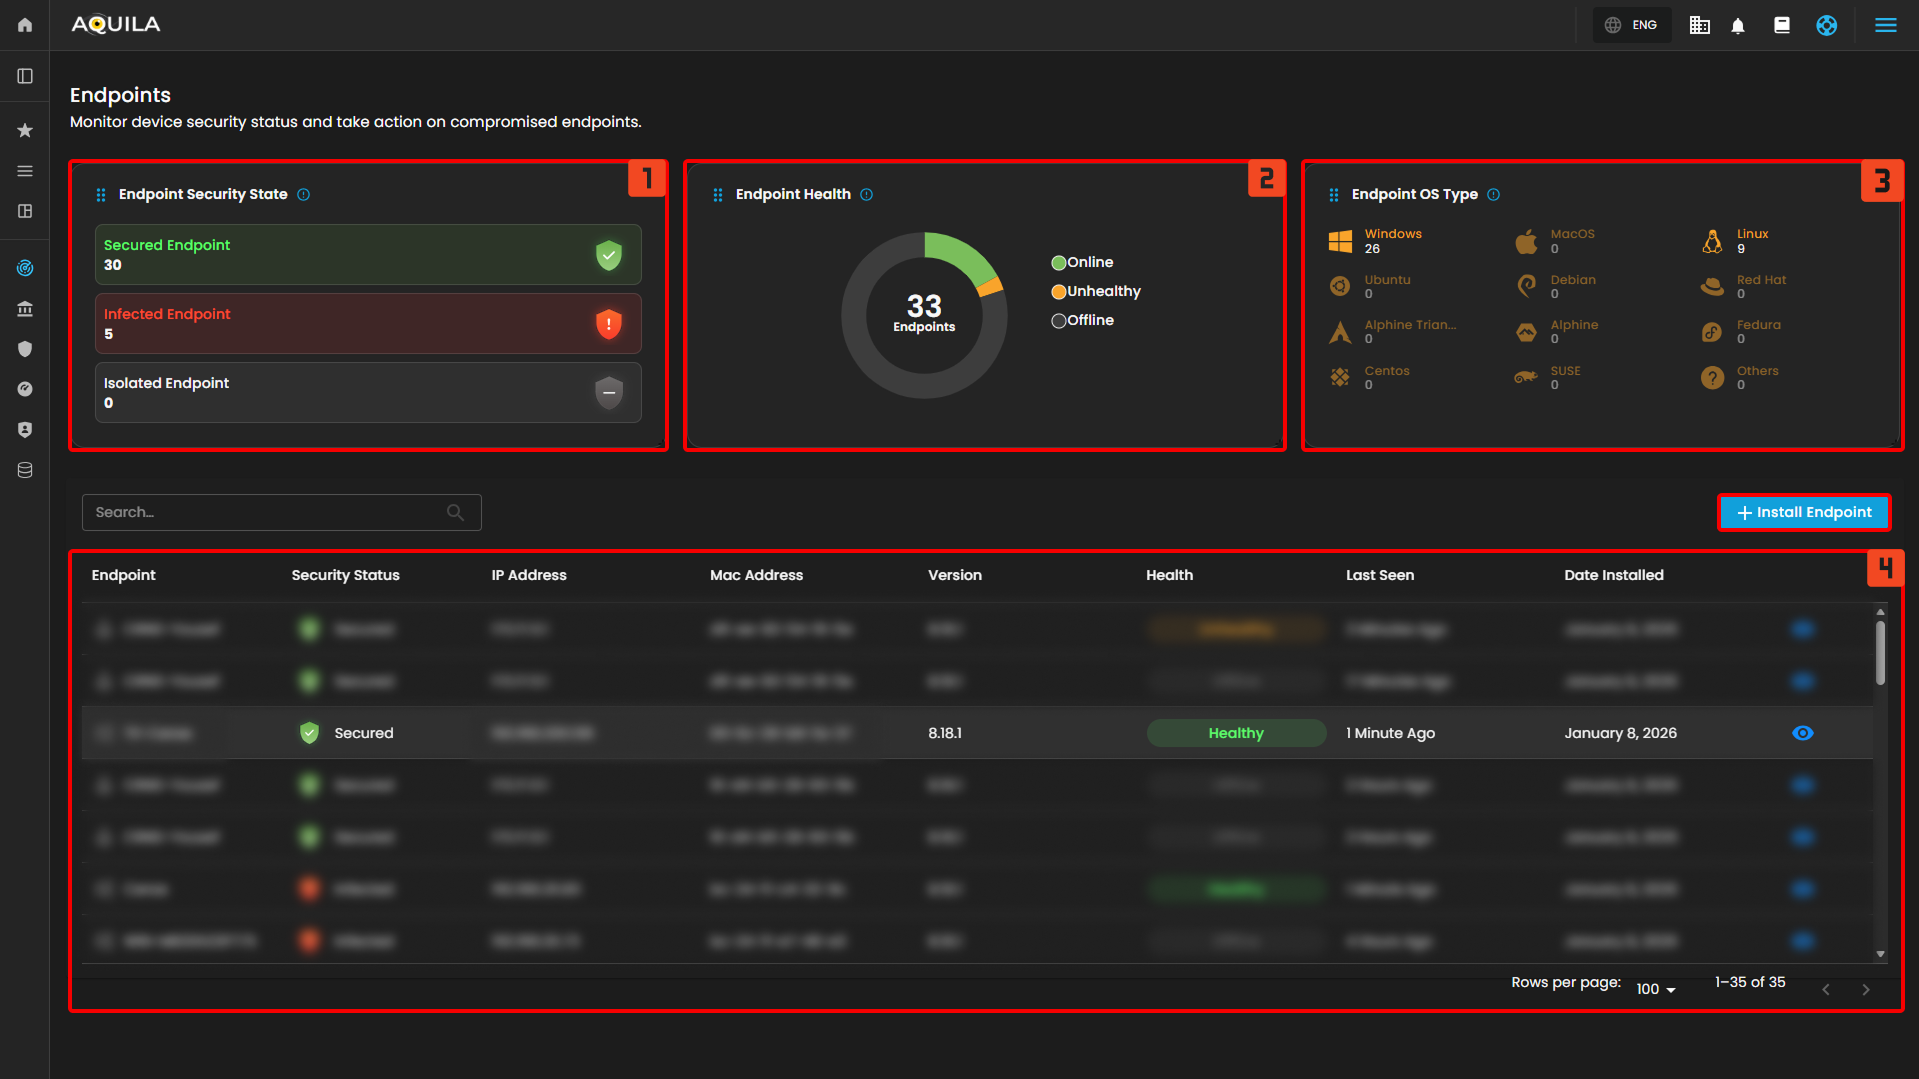
Task: Toggle the Offline legend item
Action: (x=1082, y=320)
